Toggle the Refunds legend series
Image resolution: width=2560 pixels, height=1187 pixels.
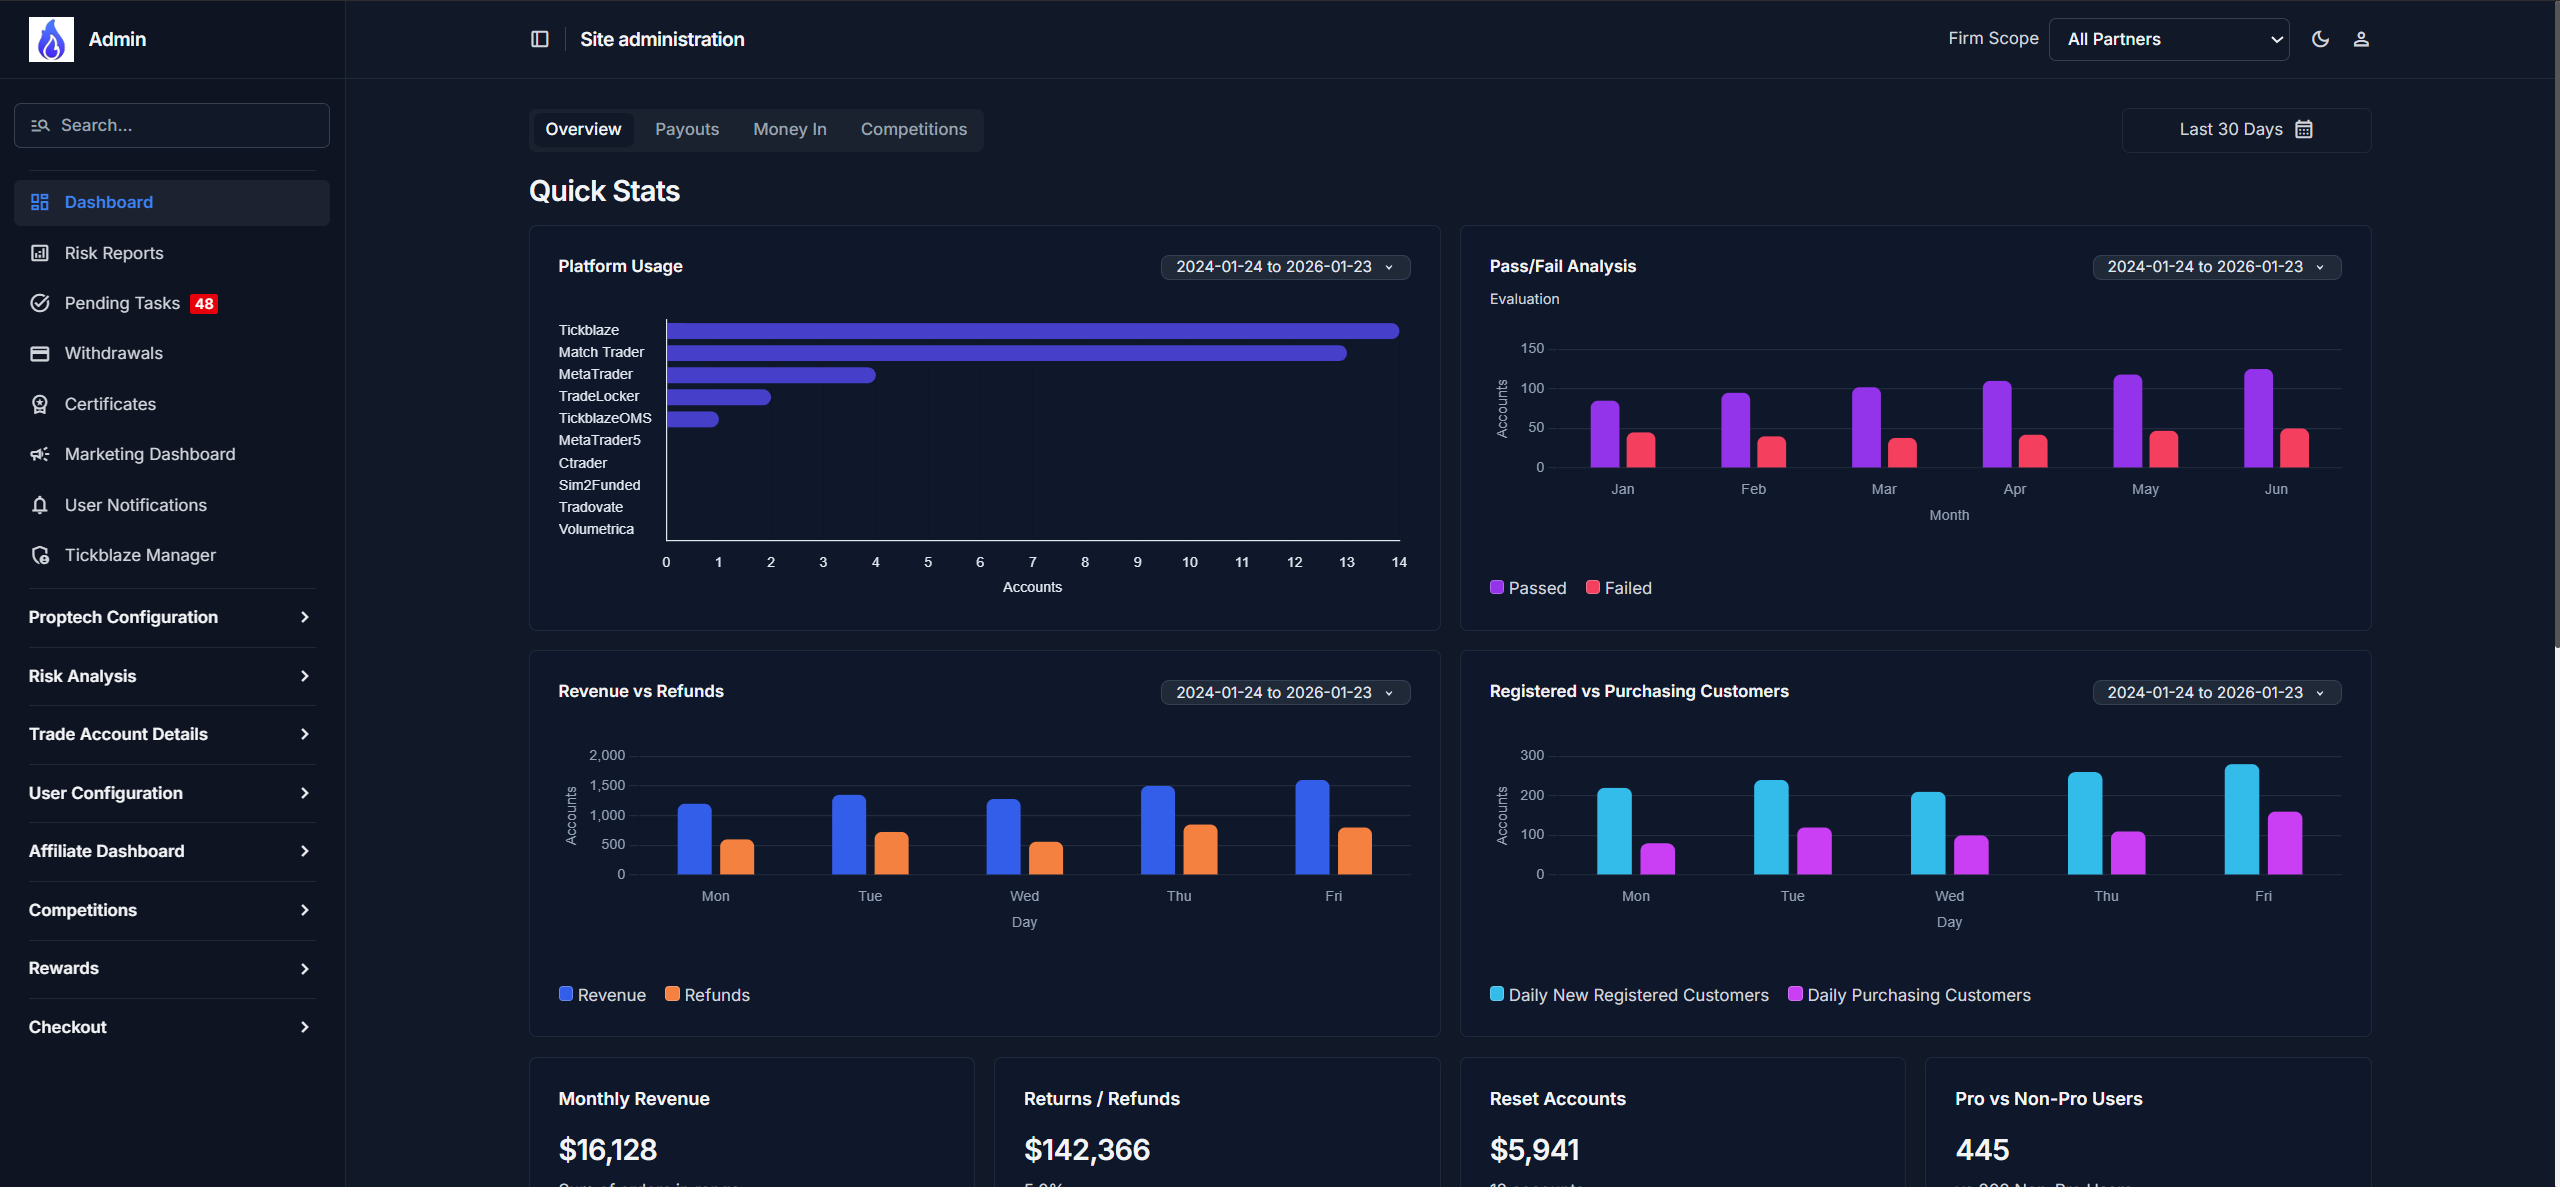tap(708, 995)
